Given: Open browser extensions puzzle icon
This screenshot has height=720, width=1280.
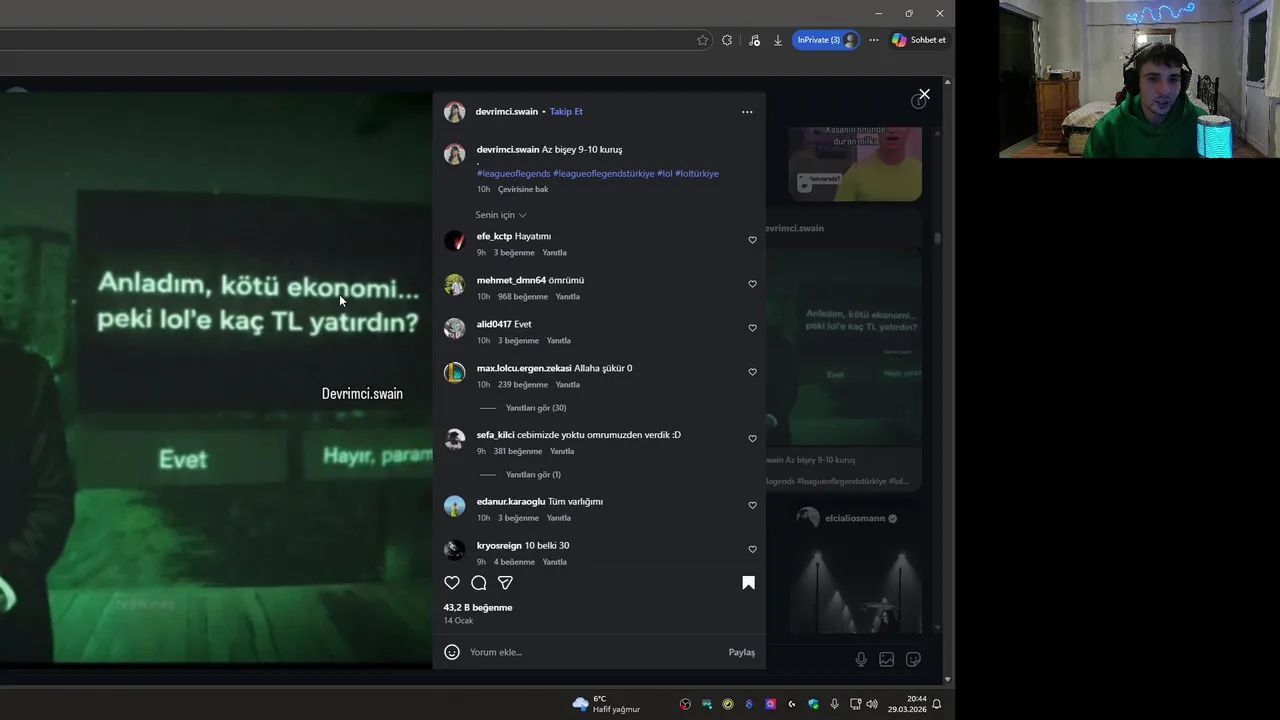Looking at the screenshot, I should pos(727,40).
